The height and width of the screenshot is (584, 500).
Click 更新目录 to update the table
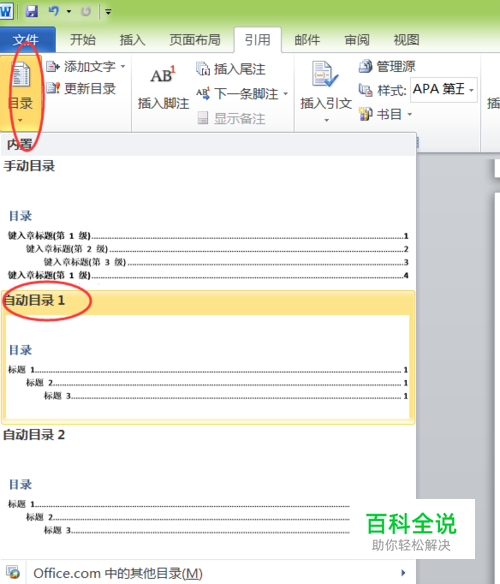81,89
